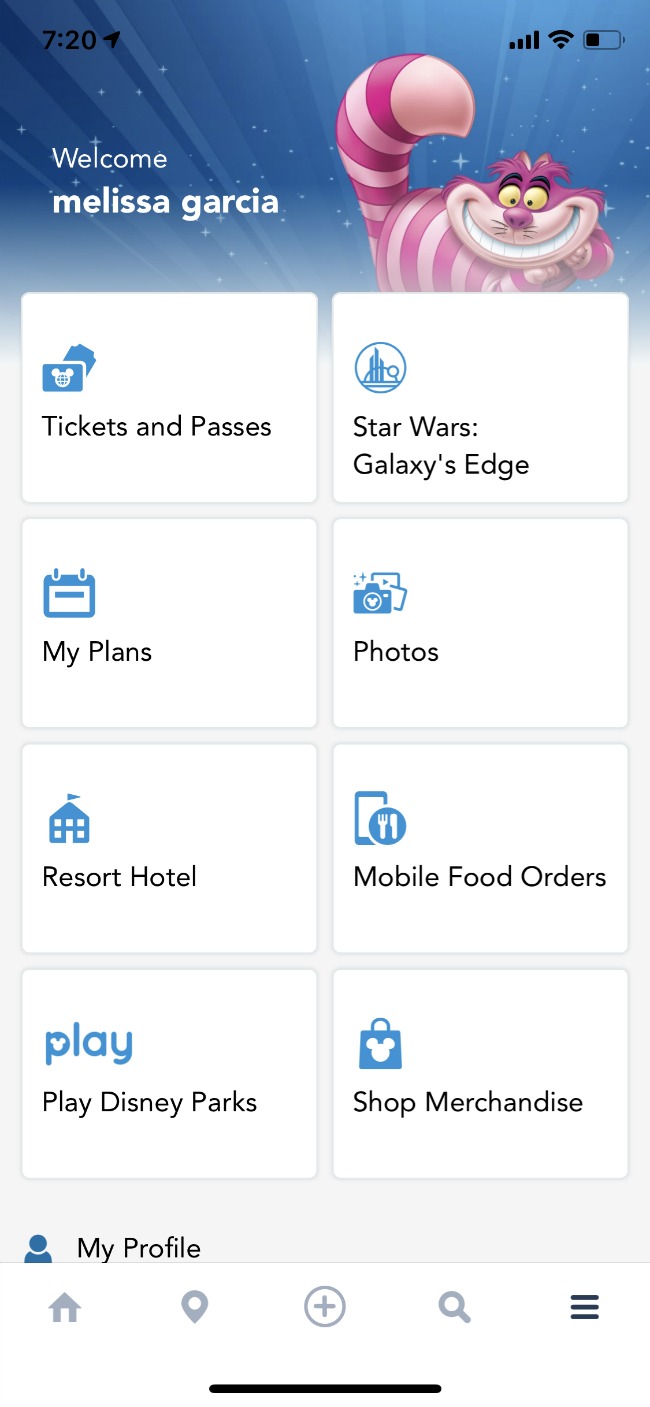Image resolution: width=650 pixels, height=1407 pixels.
Task: Start a Mobile Food Order
Action: coord(480,848)
